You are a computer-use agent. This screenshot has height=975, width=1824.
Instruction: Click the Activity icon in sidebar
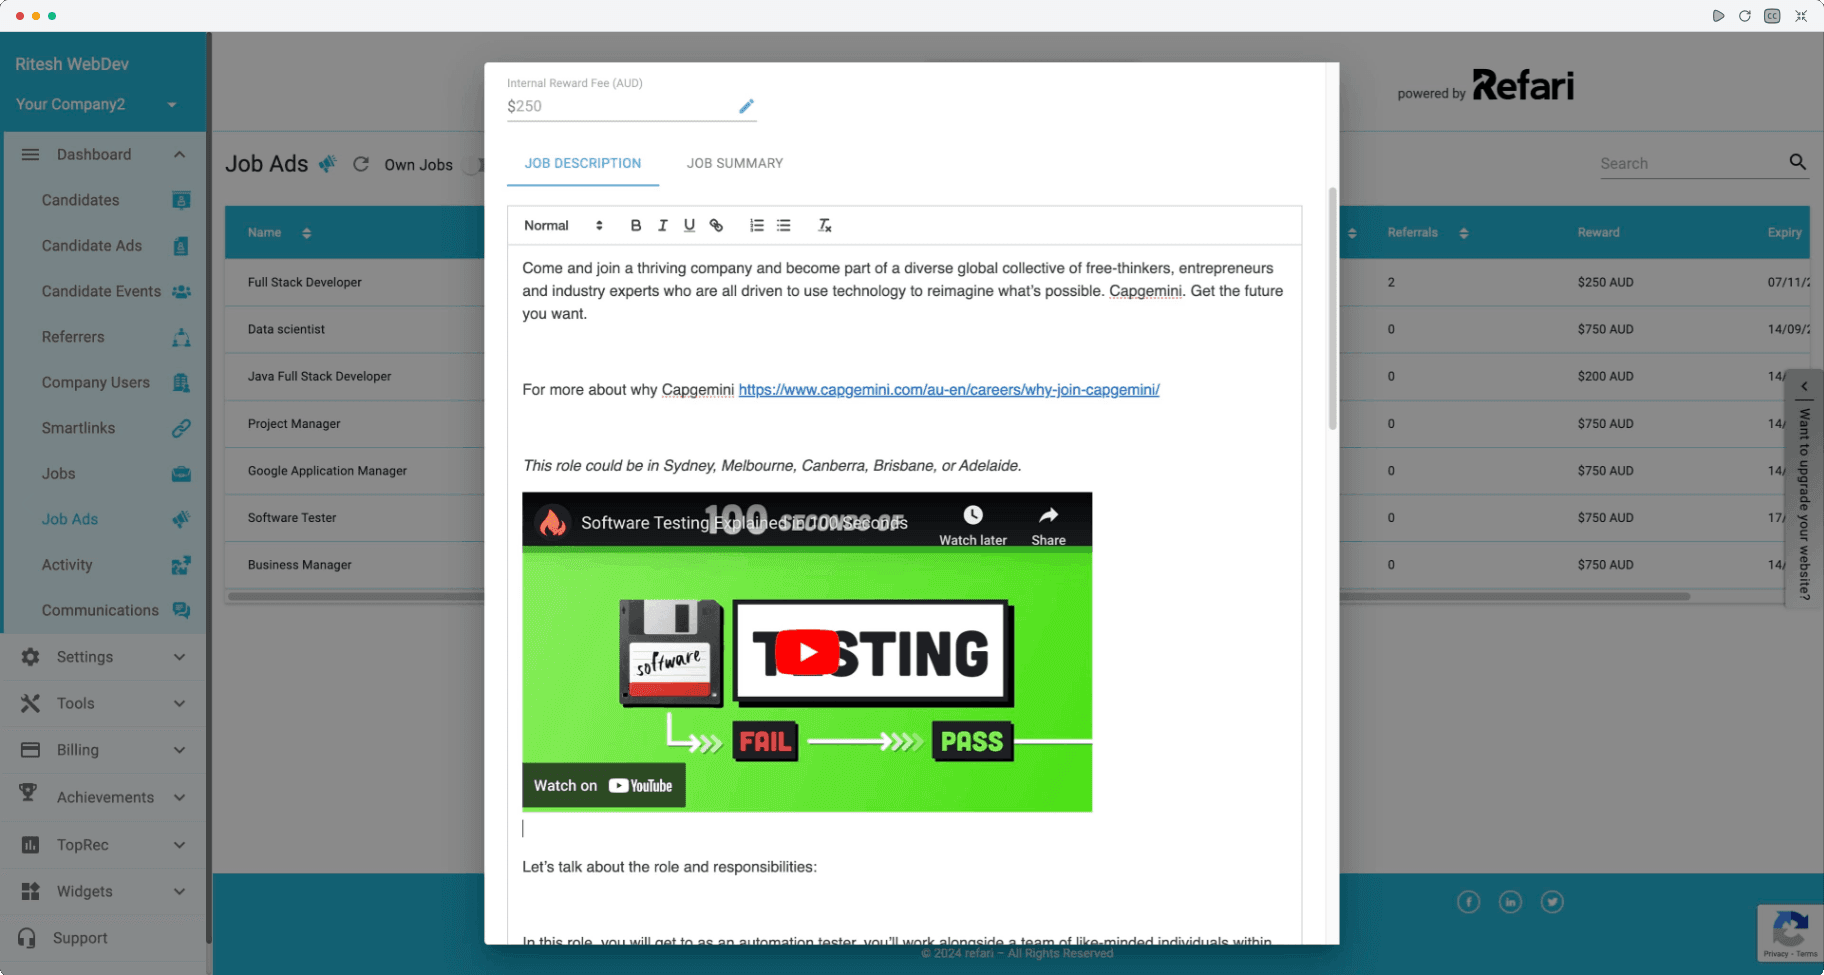(x=181, y=565)
